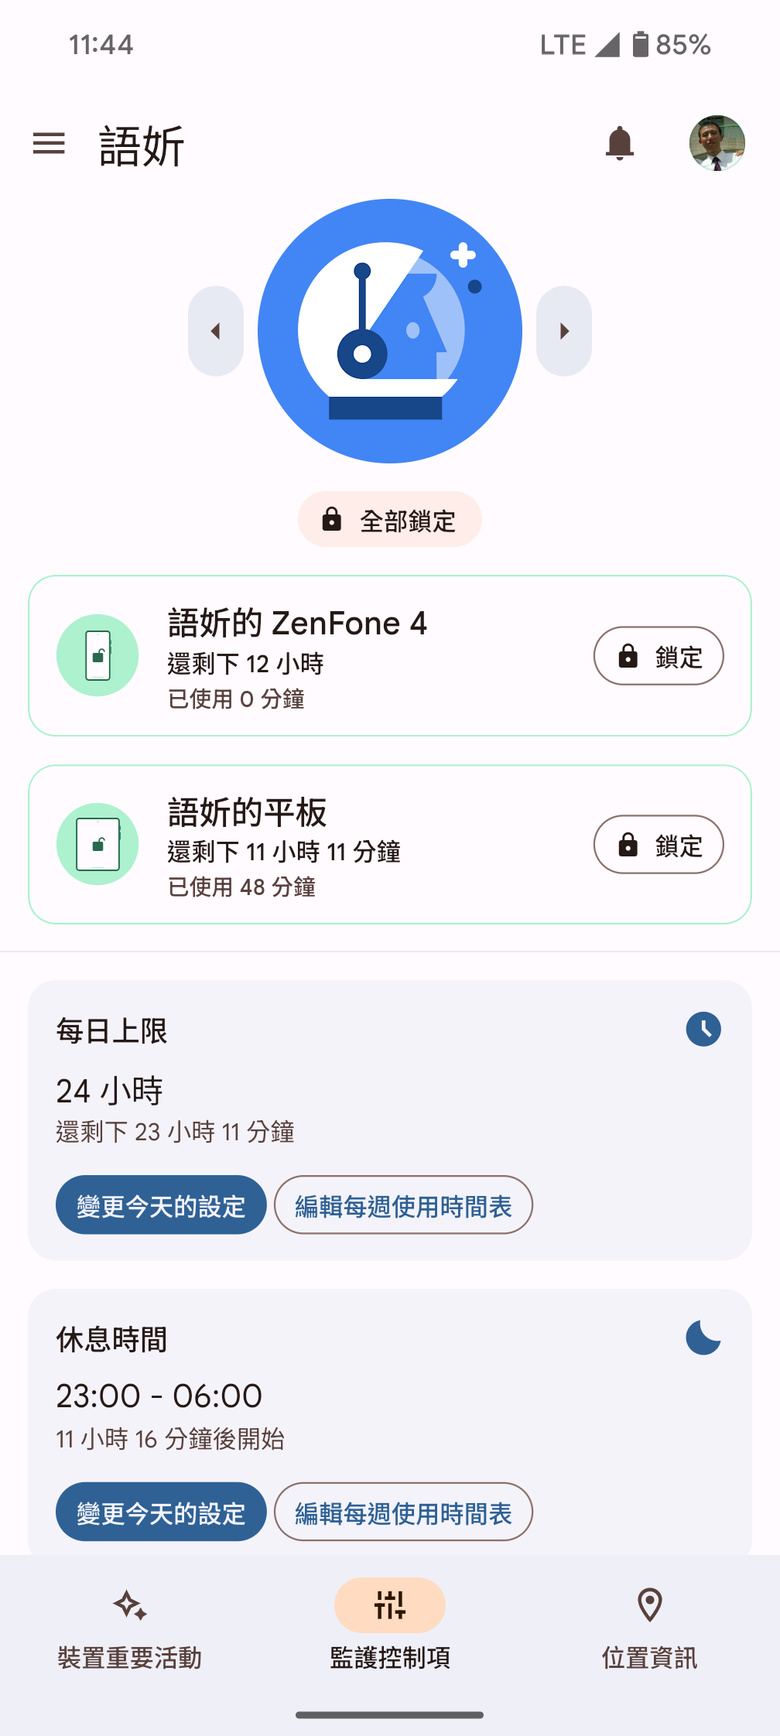Tap the parent account profile picture
The height and width of the screenshot is (1736, 780).
coord(717,143)
